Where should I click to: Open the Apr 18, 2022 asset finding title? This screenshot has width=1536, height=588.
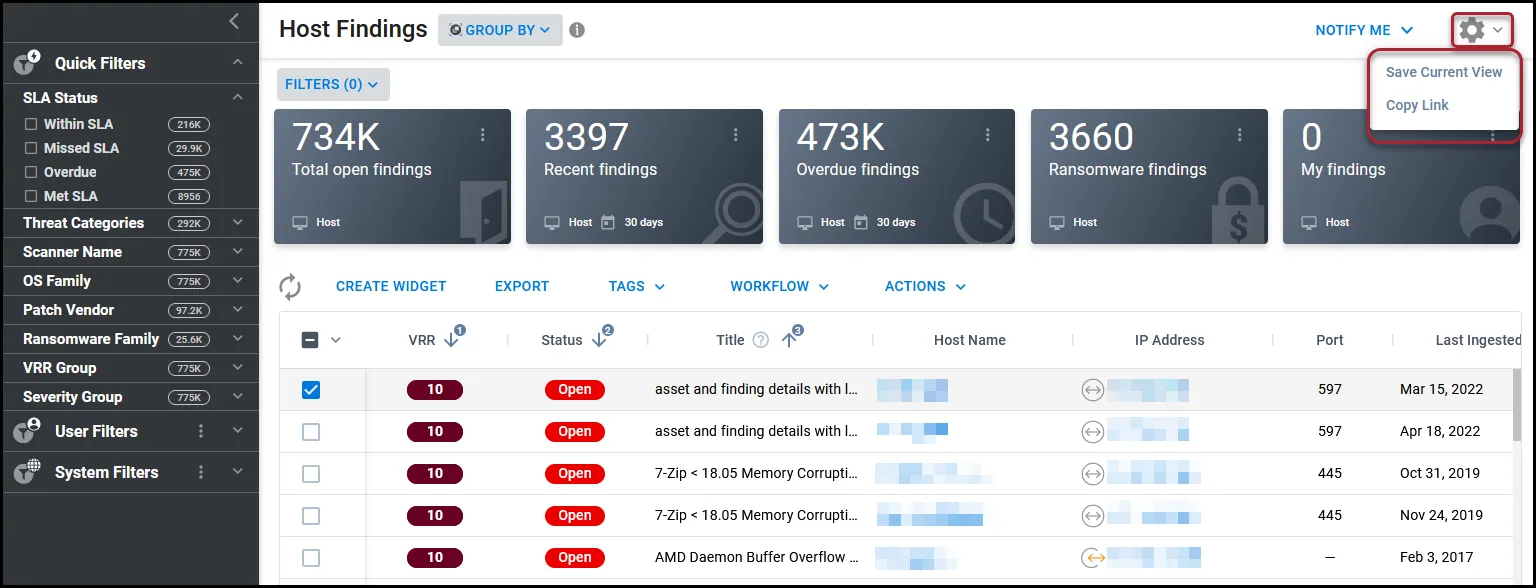757,431
